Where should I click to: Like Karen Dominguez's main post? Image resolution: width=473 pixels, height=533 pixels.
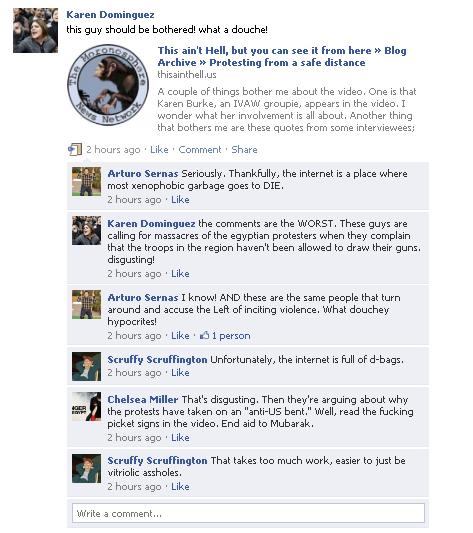159,150
